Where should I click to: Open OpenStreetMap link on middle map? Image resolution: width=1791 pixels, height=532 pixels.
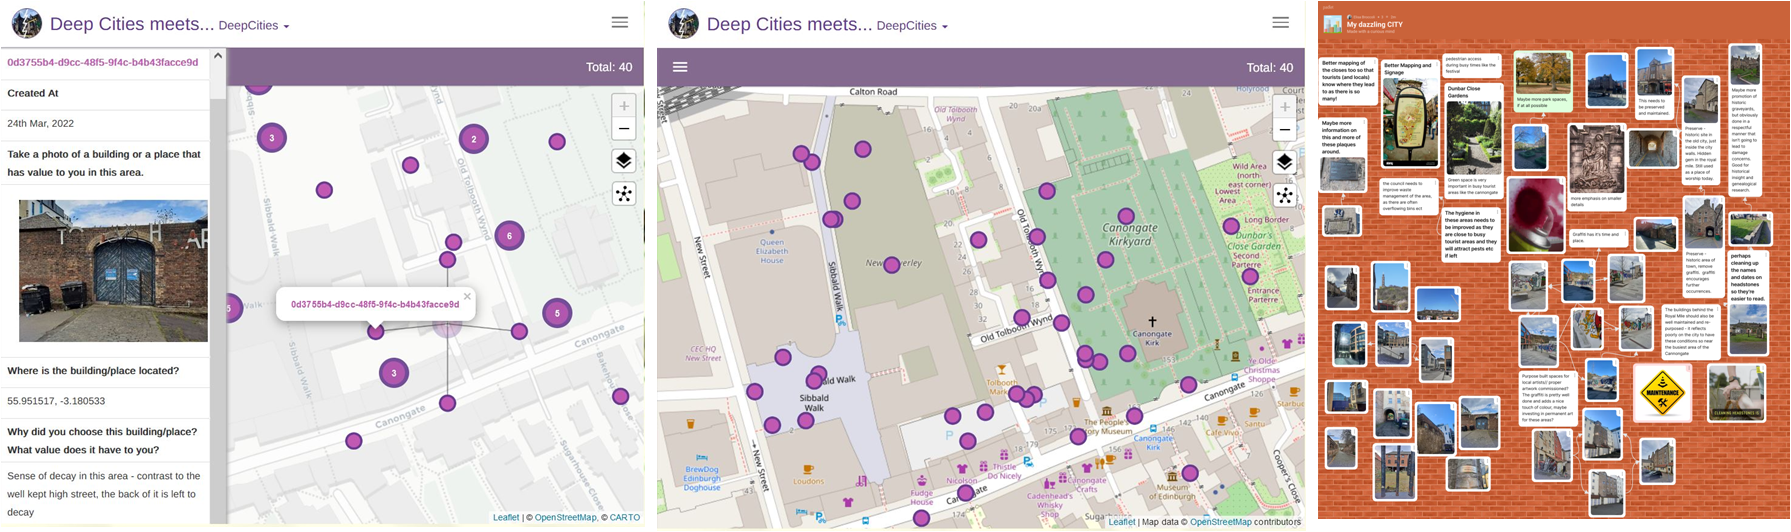click(x=1220, y=521)
